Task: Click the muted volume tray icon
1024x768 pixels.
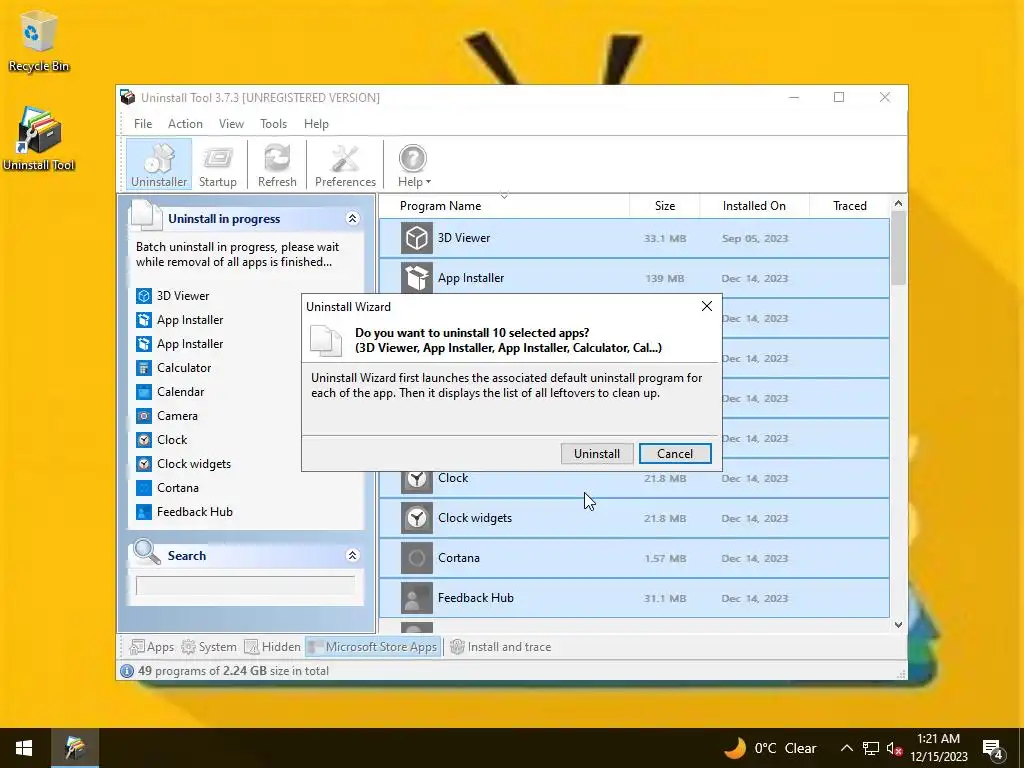Action: (x=894, y=748)
